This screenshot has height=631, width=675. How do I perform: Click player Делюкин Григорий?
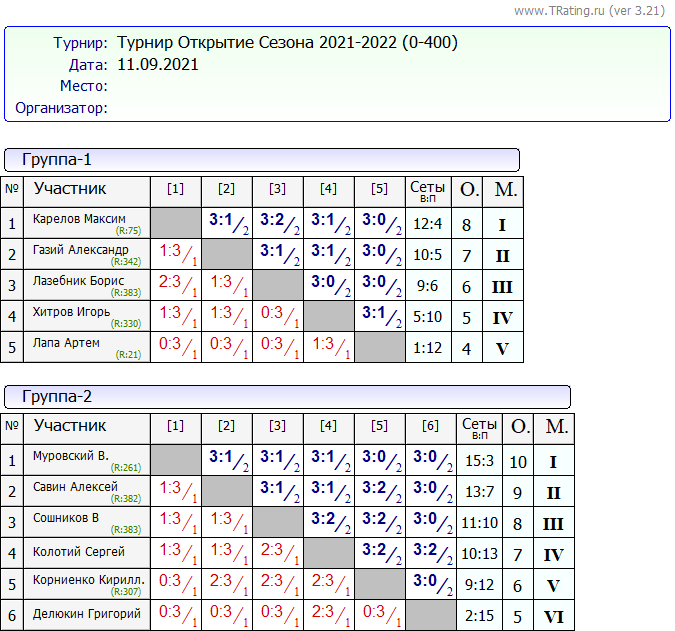tap(86, 613)
